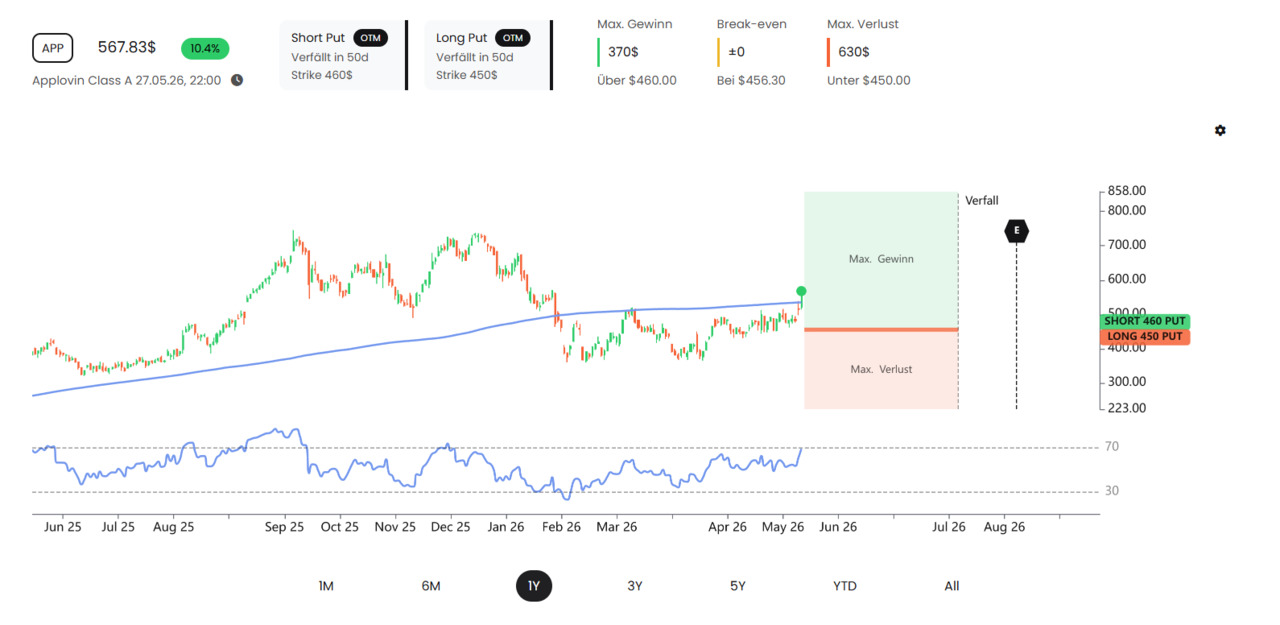Select the 1Y time range

(534, 586)
